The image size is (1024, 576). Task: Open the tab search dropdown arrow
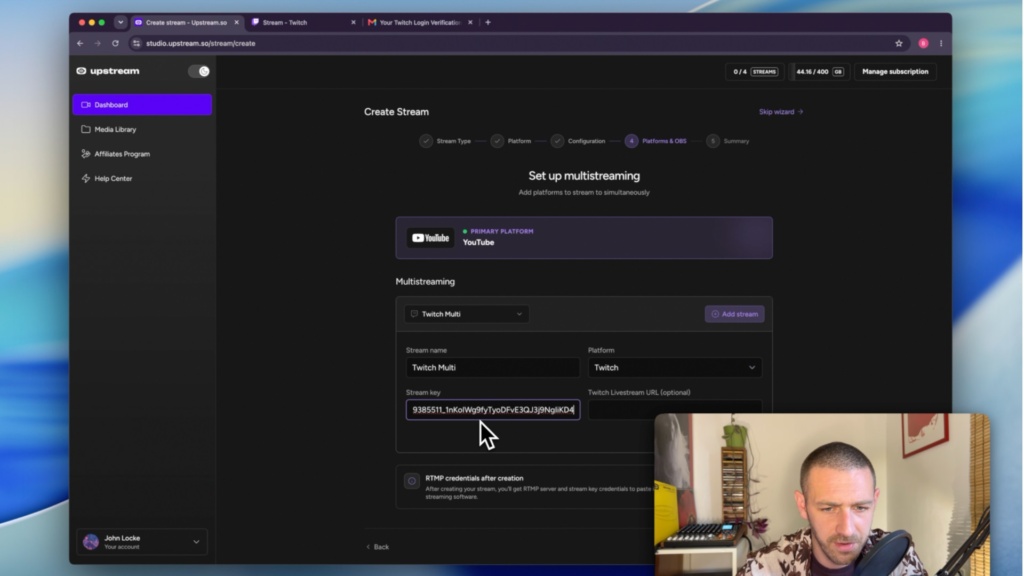coord(120,22)
